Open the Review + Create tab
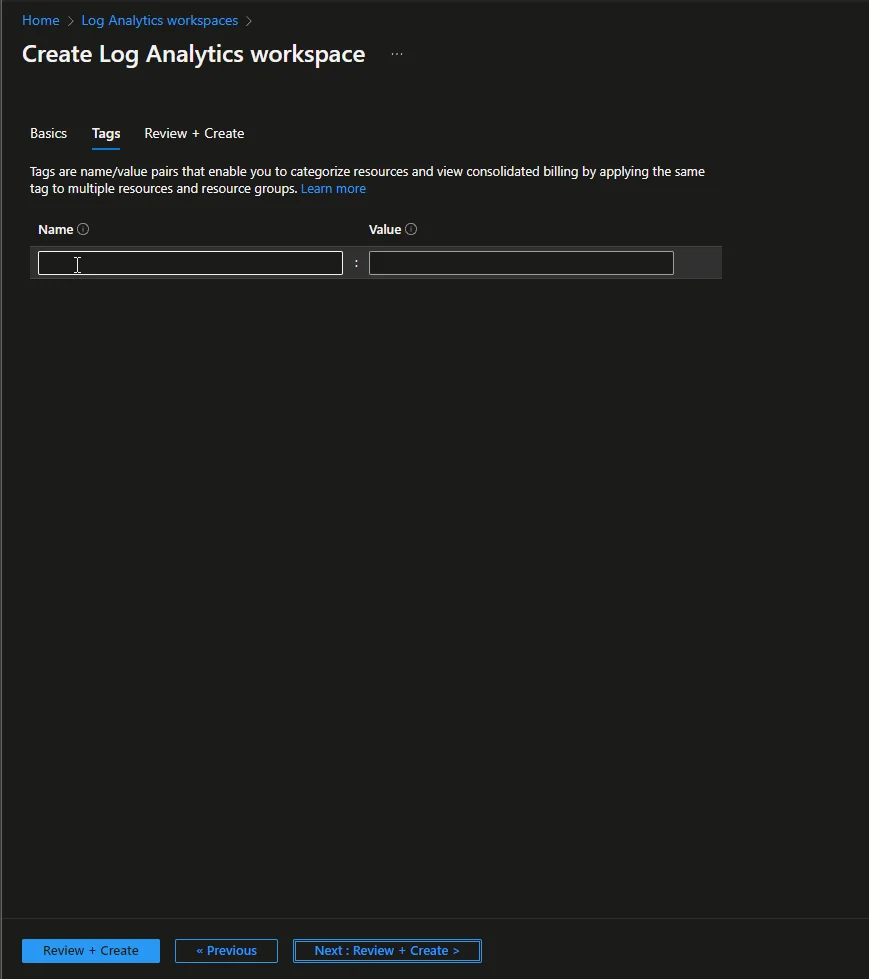The width and height of the screenshot is (869, 979). coord(194,134)
